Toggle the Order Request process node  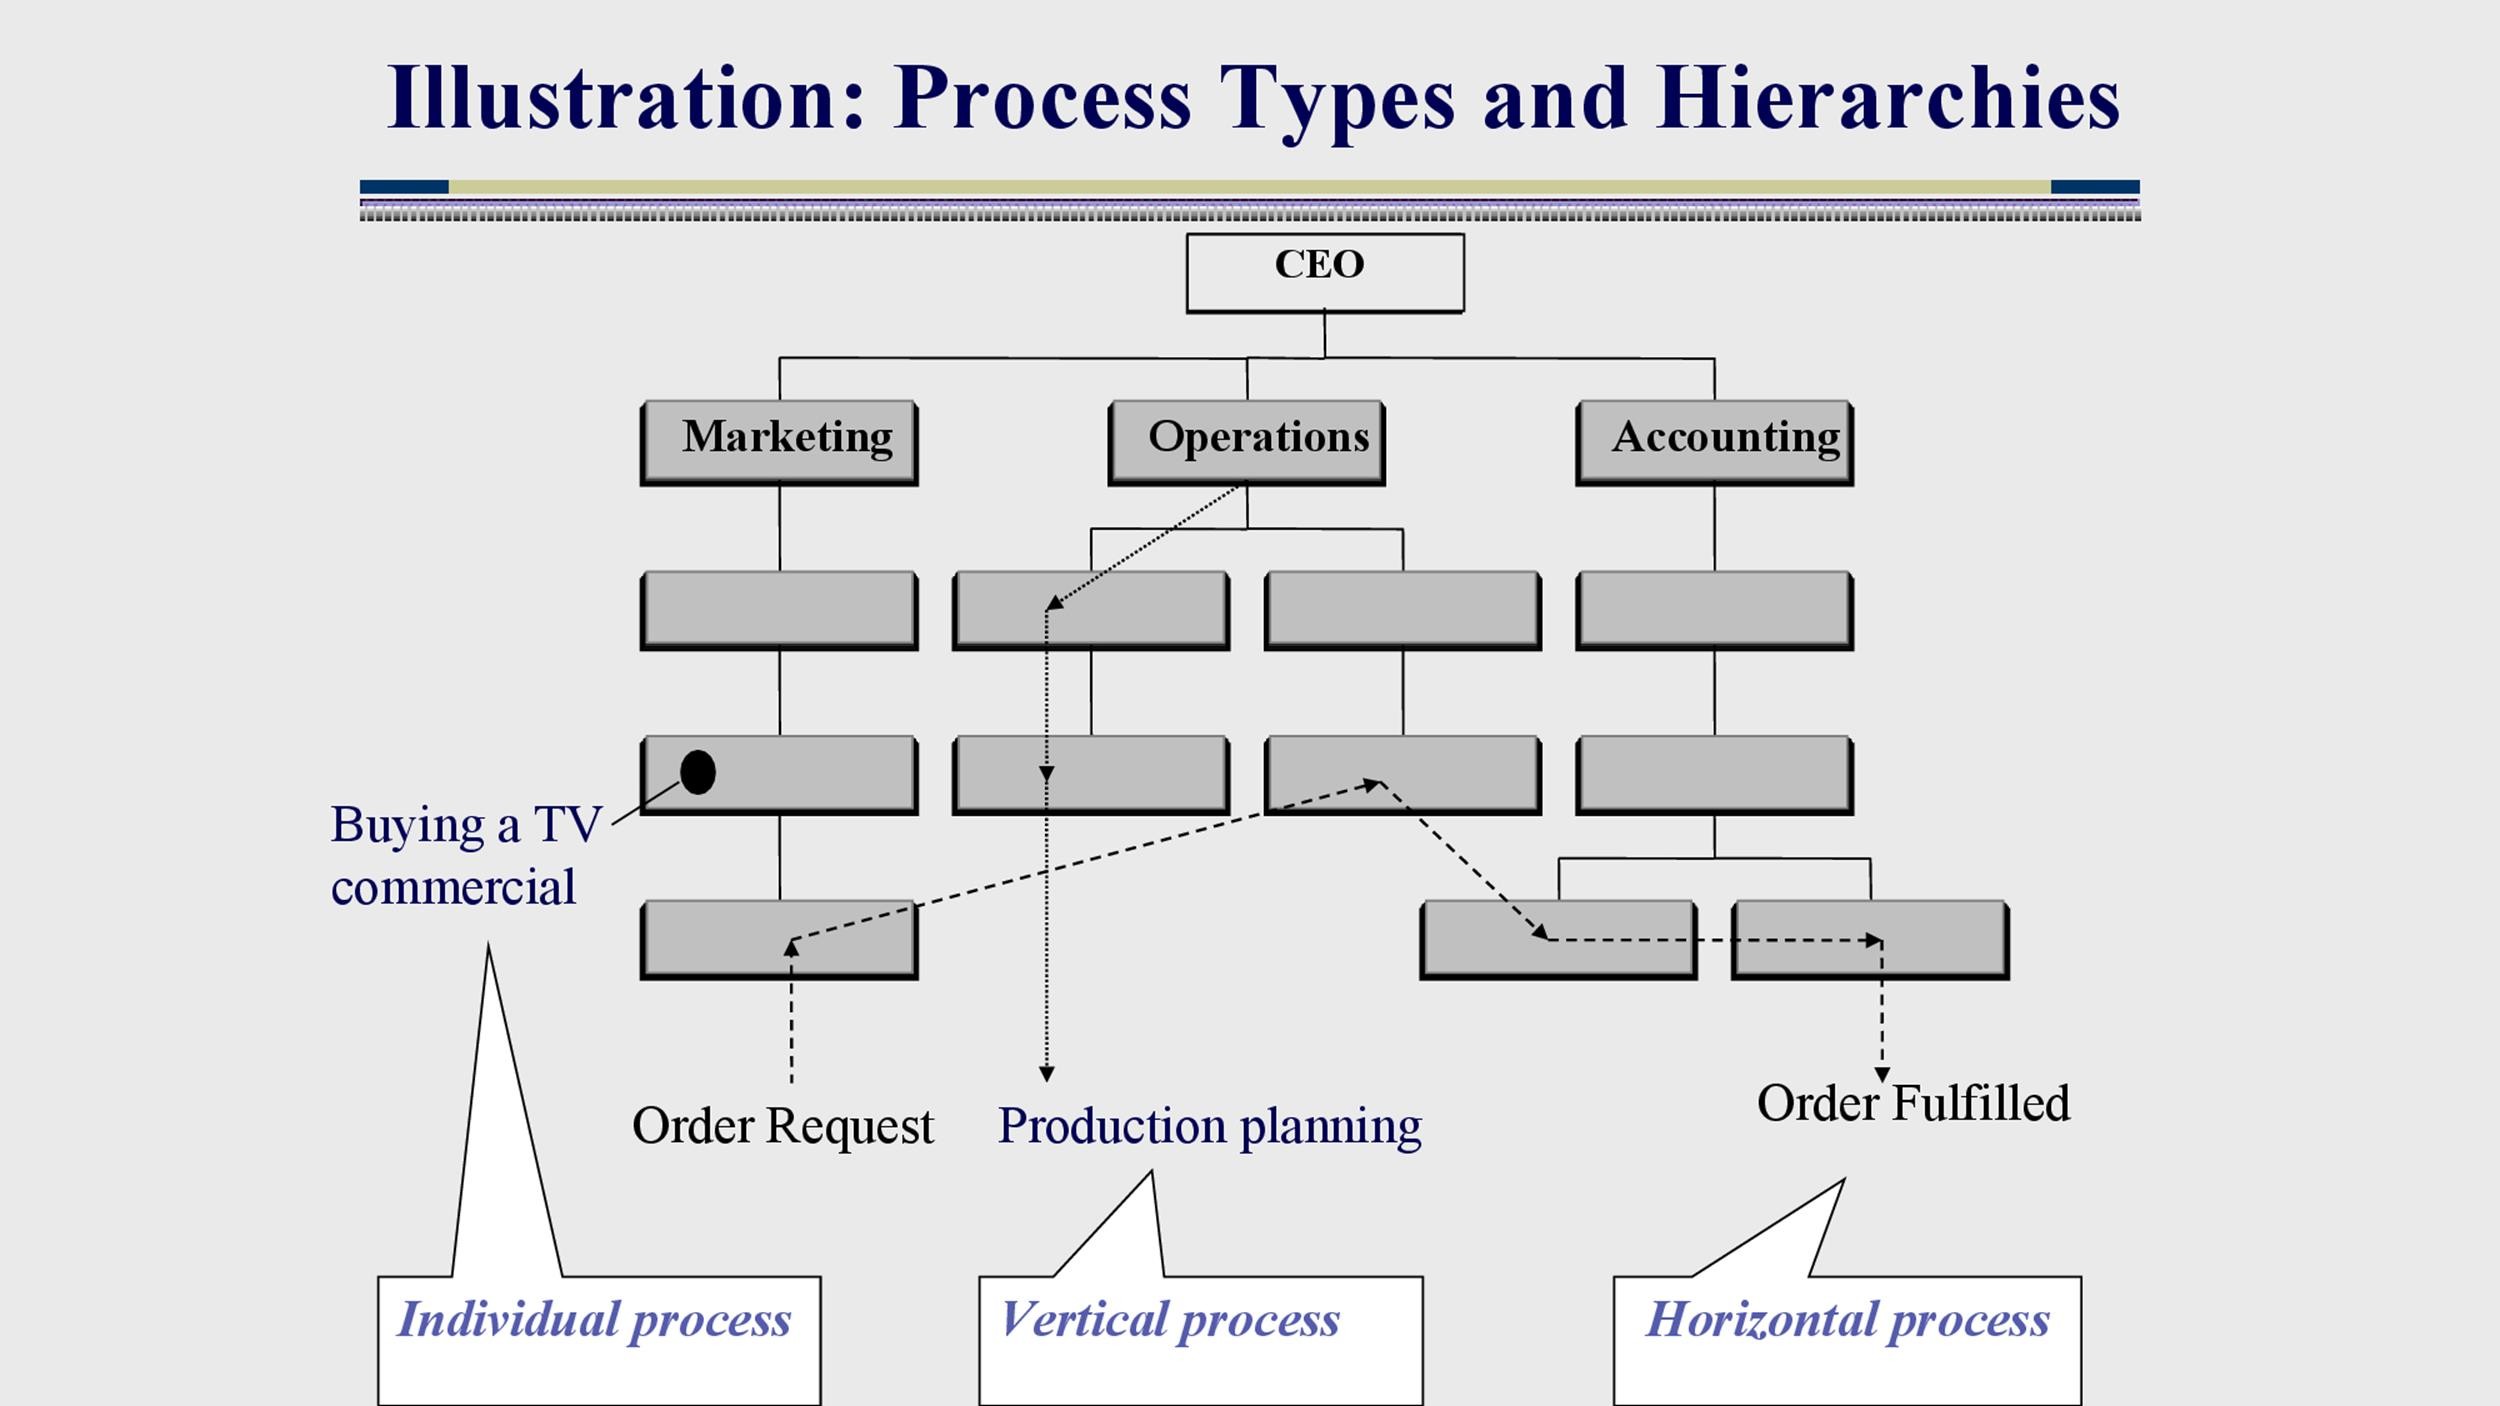780,937
